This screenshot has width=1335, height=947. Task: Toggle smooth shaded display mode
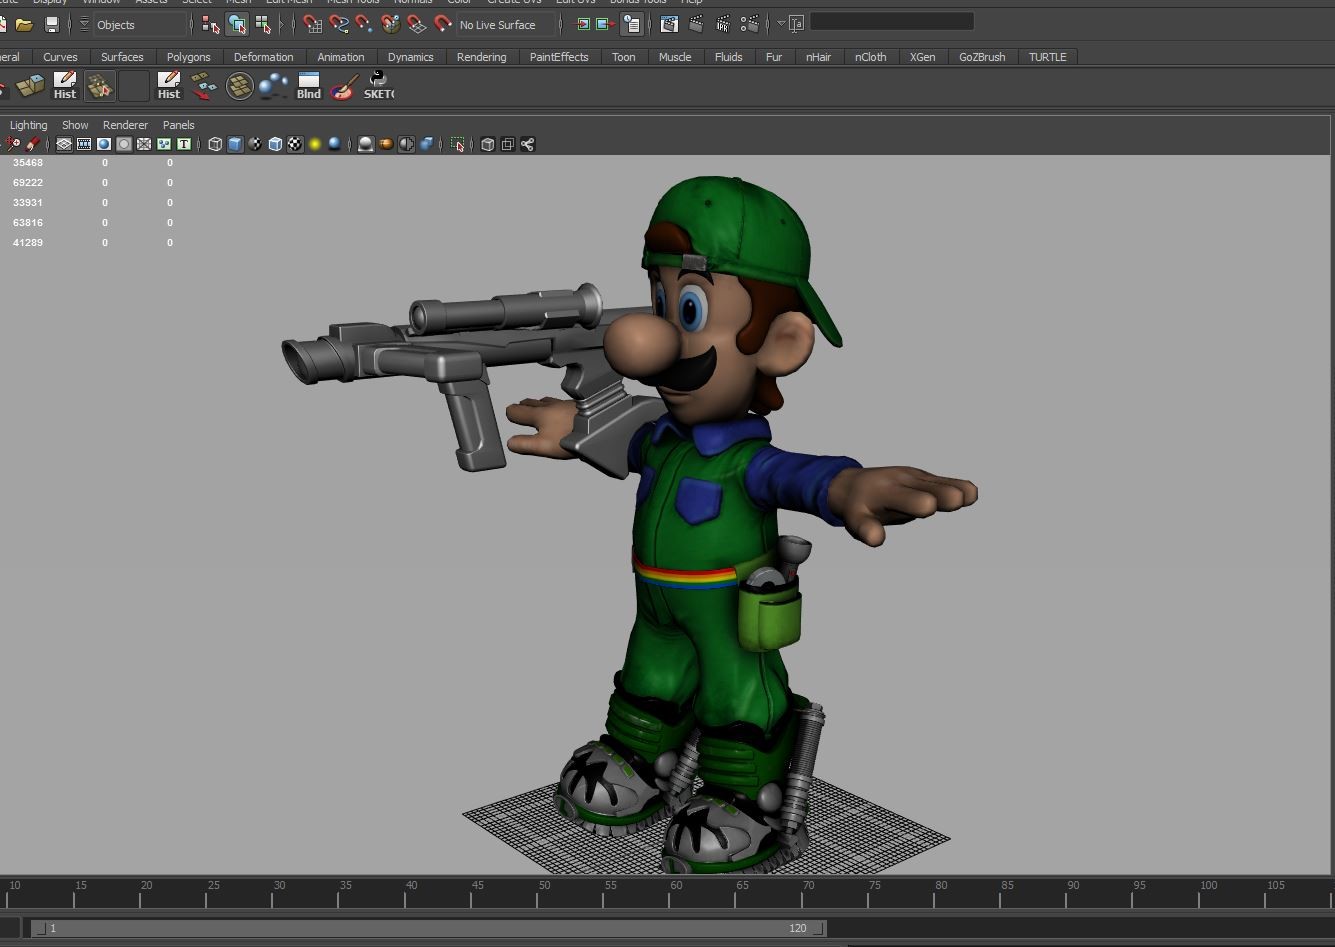pyautogui.click(x=236, y=143)
